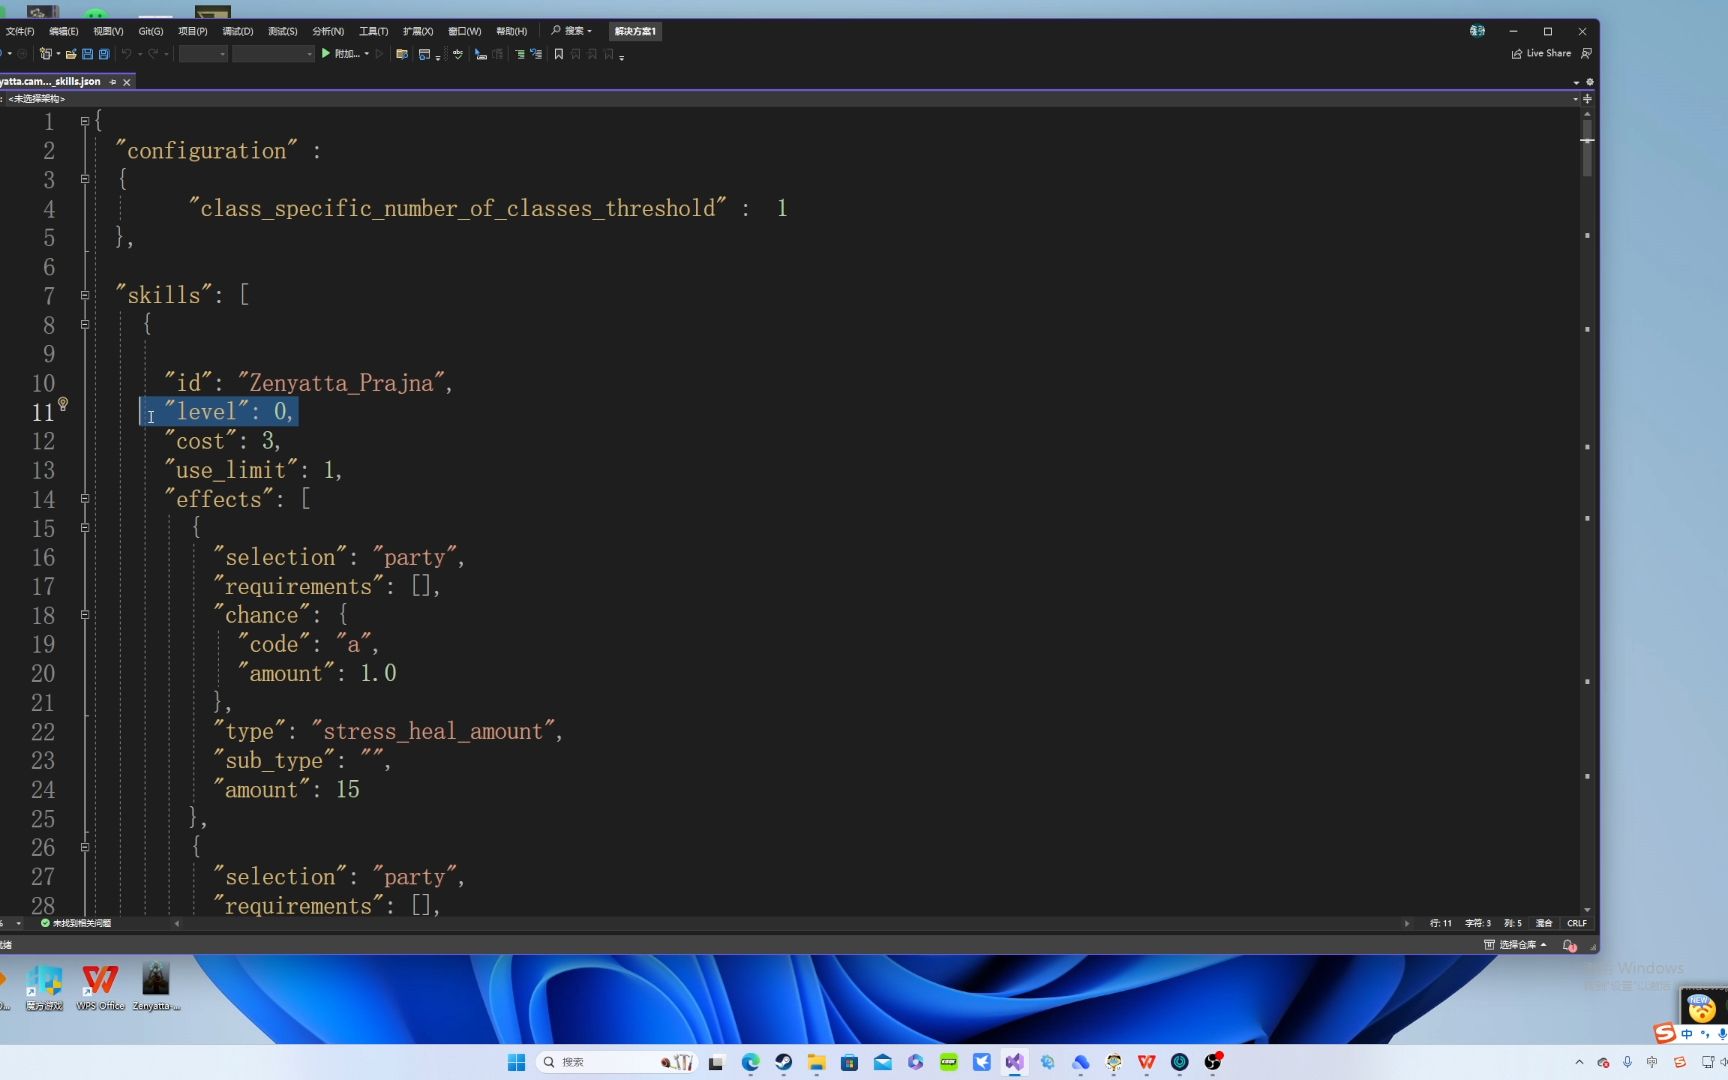Click the 解决方案1 solution name button
The height and width of the screenshot is (1080, 1728).
pos(635,31)
